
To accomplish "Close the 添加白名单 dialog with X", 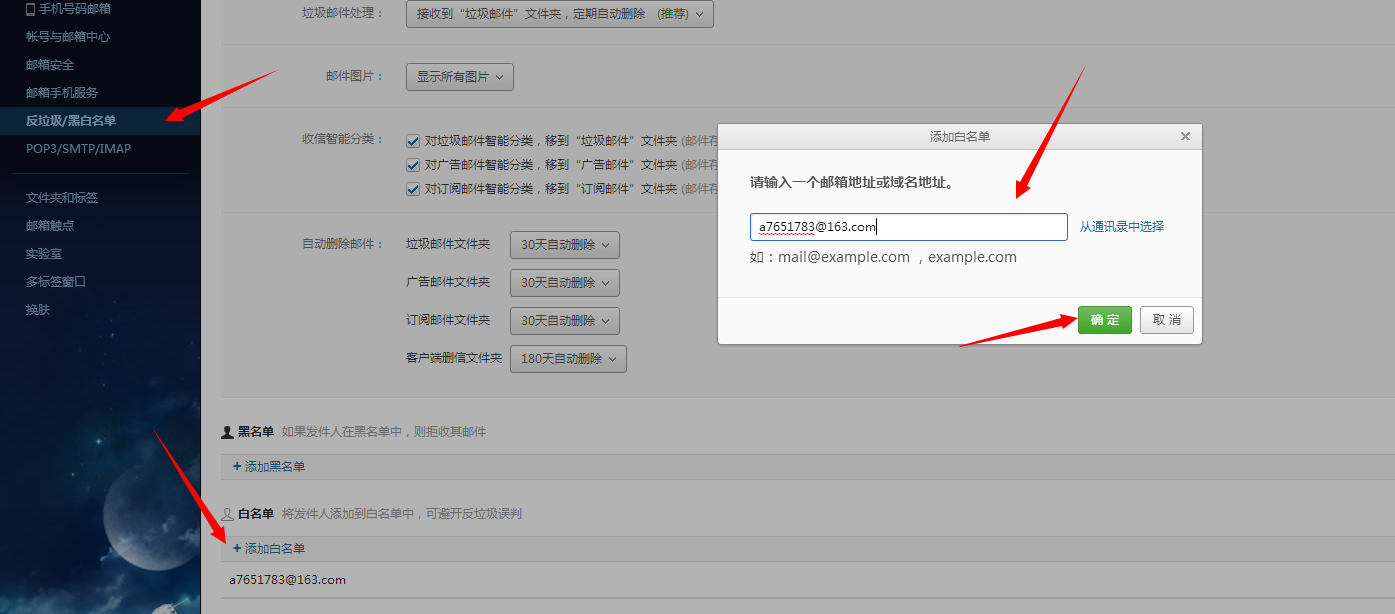I will pyautogui.click(x=1185, y=137).
